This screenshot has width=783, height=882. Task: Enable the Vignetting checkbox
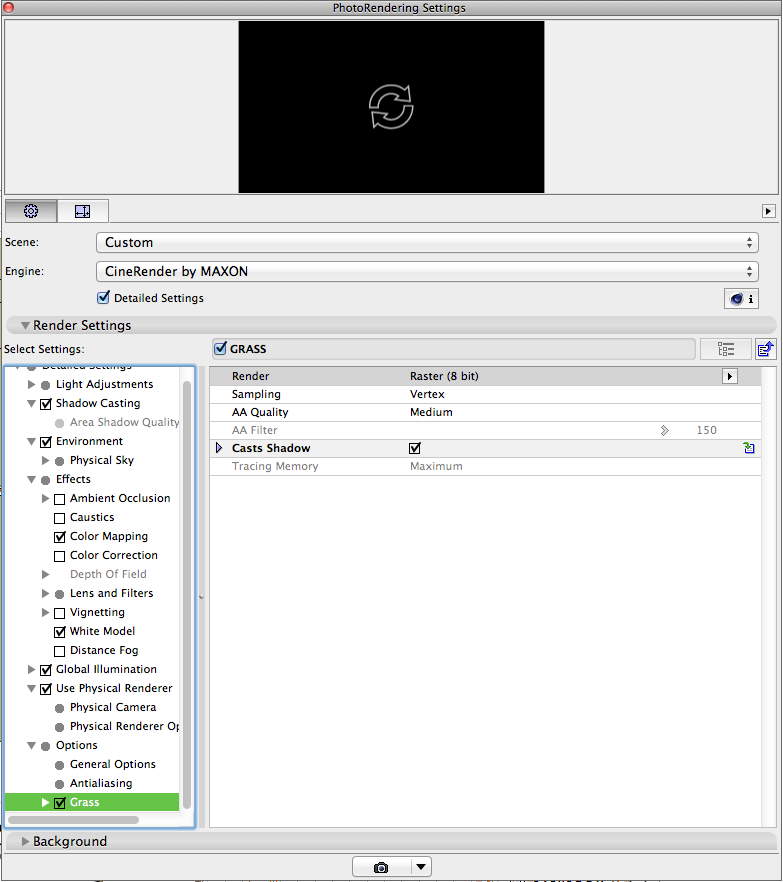[x=60, y=613]
